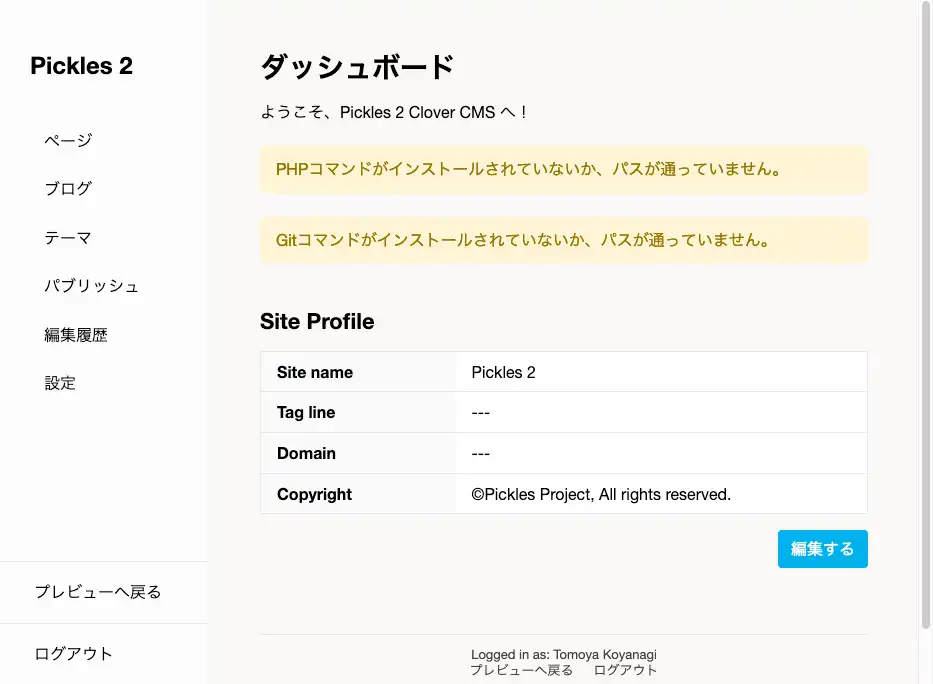This screenshot has height=684, width=933.
Task: Click the Tag line table row
Action: pos(563,412)
